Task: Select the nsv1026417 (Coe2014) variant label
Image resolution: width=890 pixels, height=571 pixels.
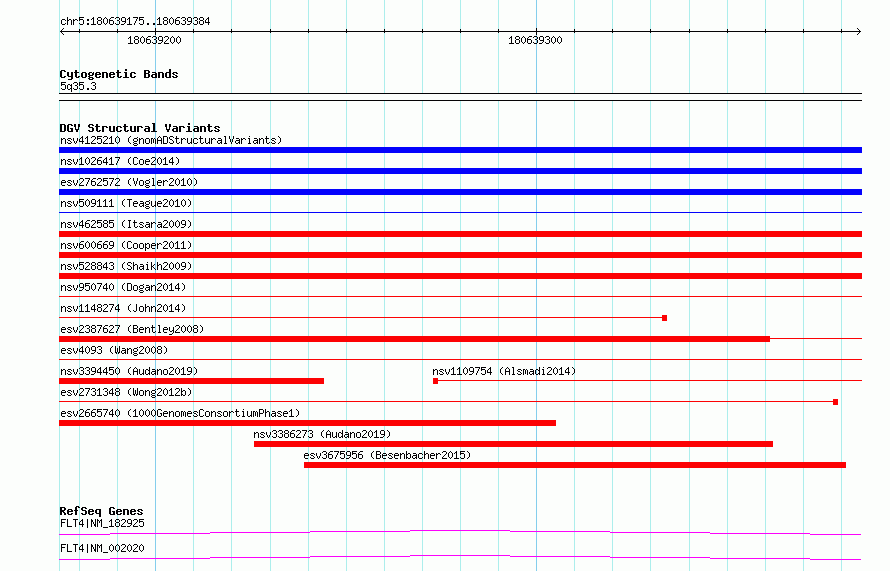Action: (x=120, y=161)
